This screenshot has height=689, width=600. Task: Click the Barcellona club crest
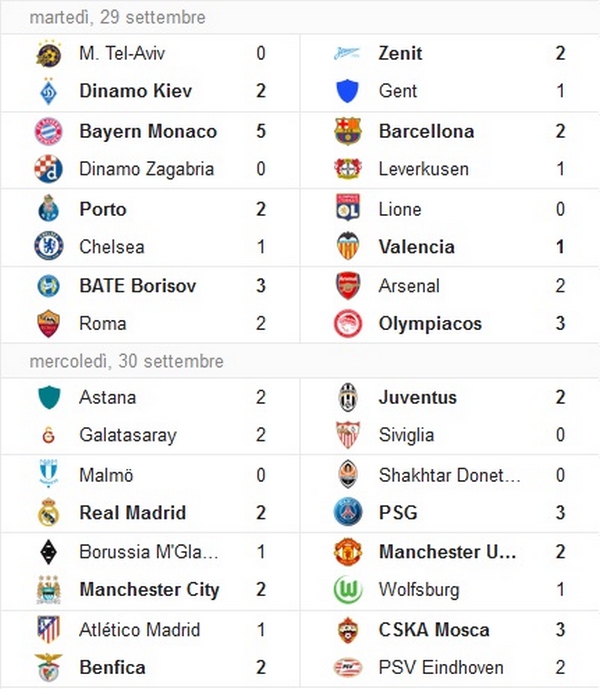348,131
